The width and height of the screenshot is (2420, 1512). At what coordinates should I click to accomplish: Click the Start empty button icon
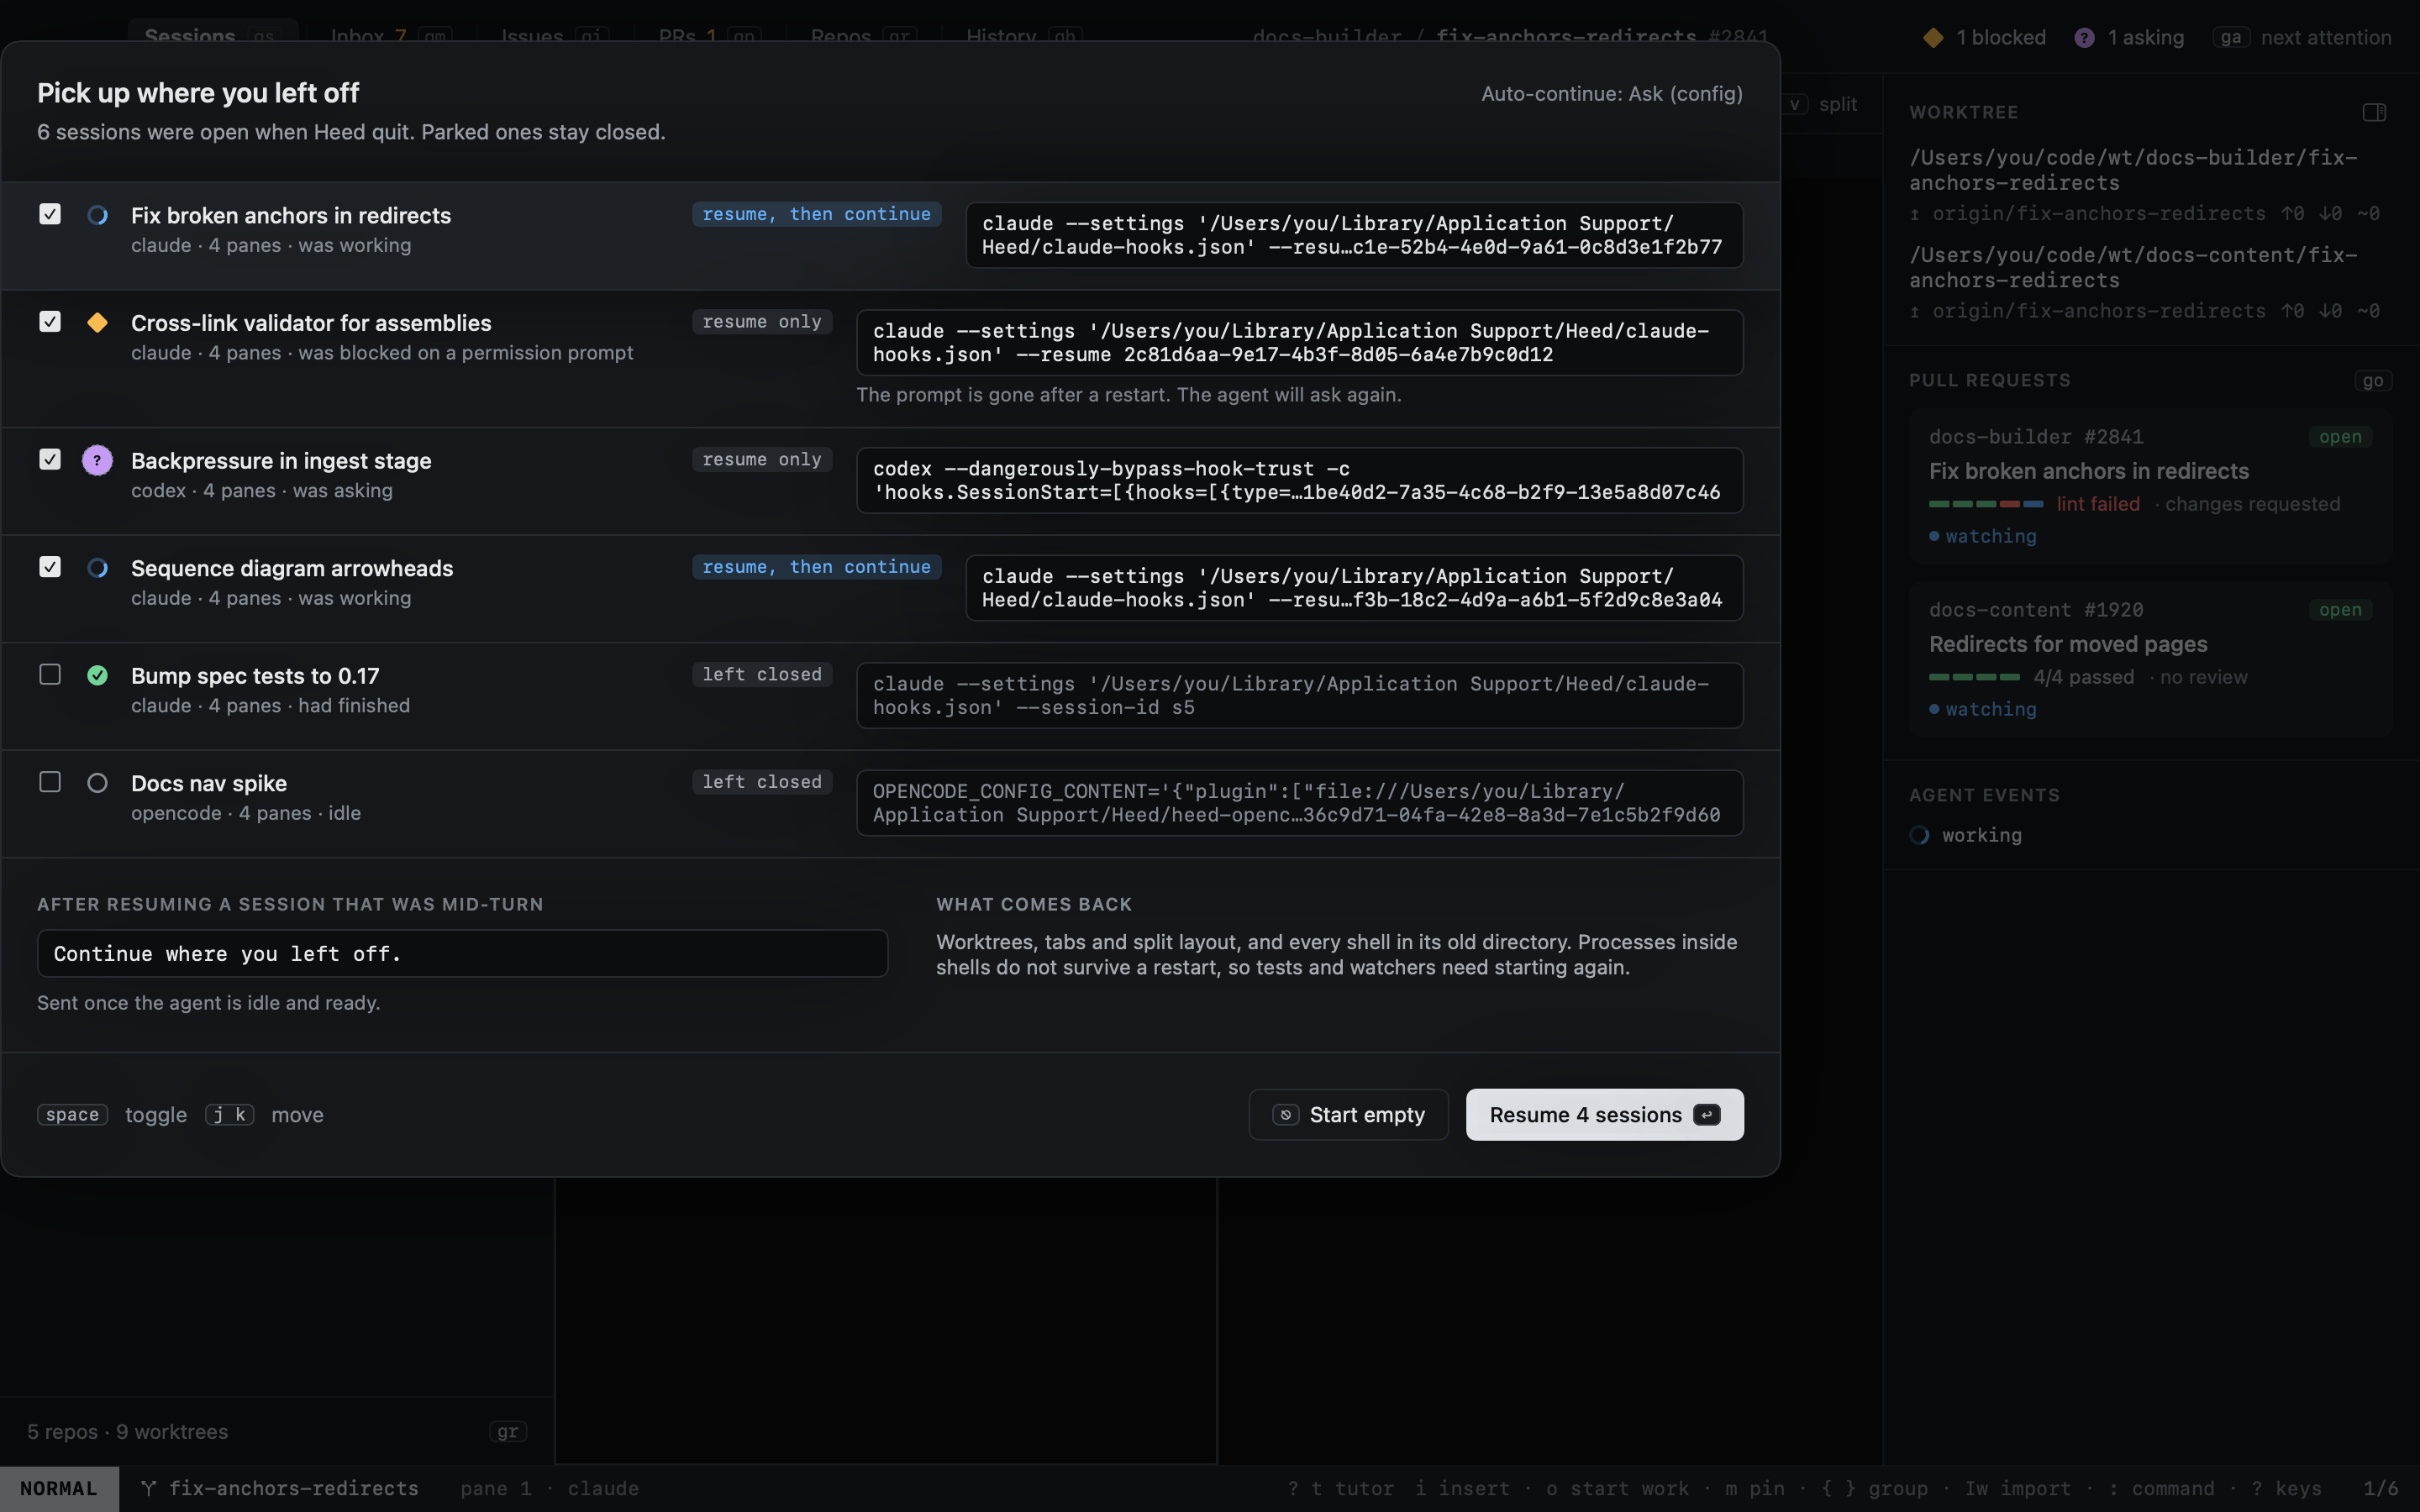[1286, 1114]
